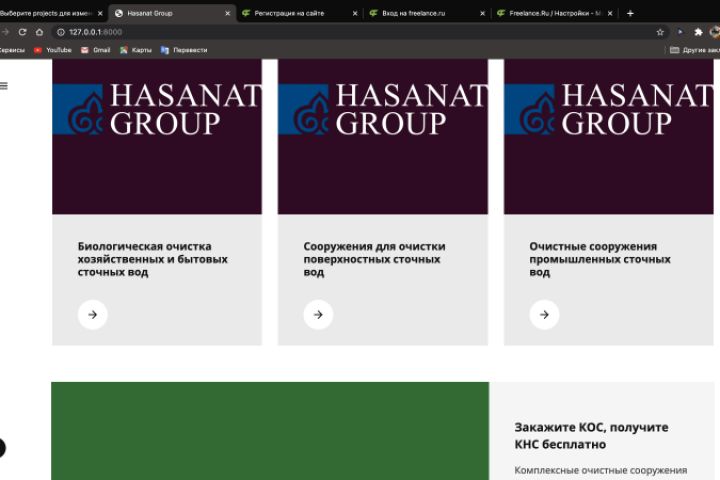The height and width of the screenshot is (480, 720).
Task: View site information icon in address bar
Action: 61,32
